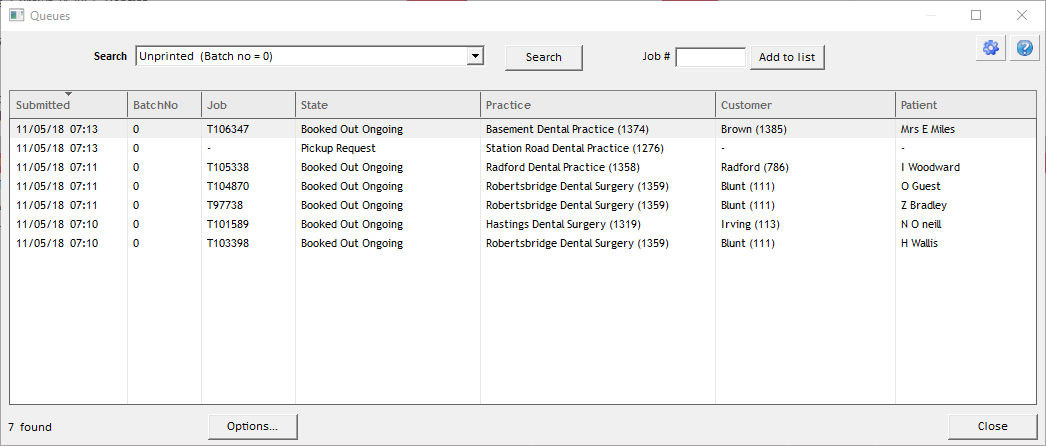Image resolution: width=1046 pixels, height=446 pixels.
Task: Click the Patient column header
Action: pos(919,105)
